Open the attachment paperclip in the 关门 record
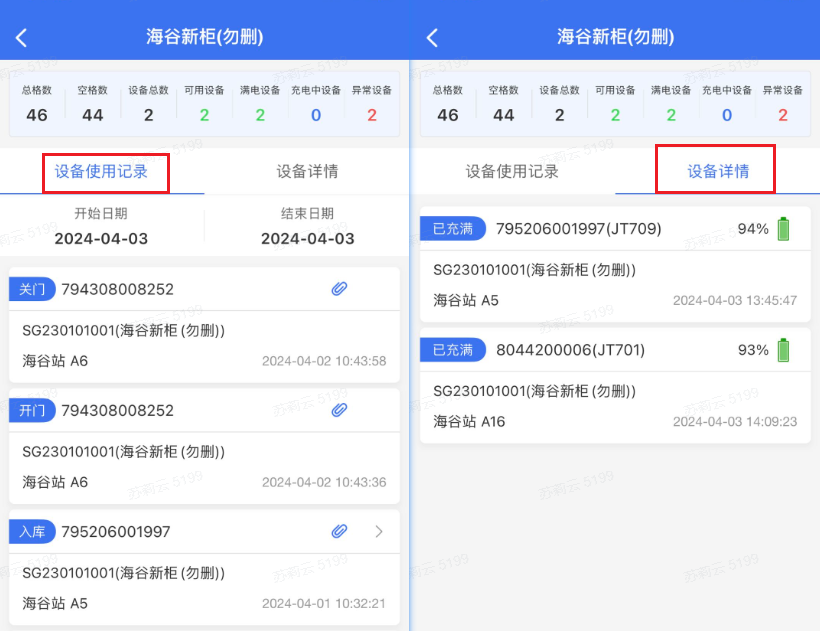Viewport: 820px width, 631px height. [x=339, y=289]
